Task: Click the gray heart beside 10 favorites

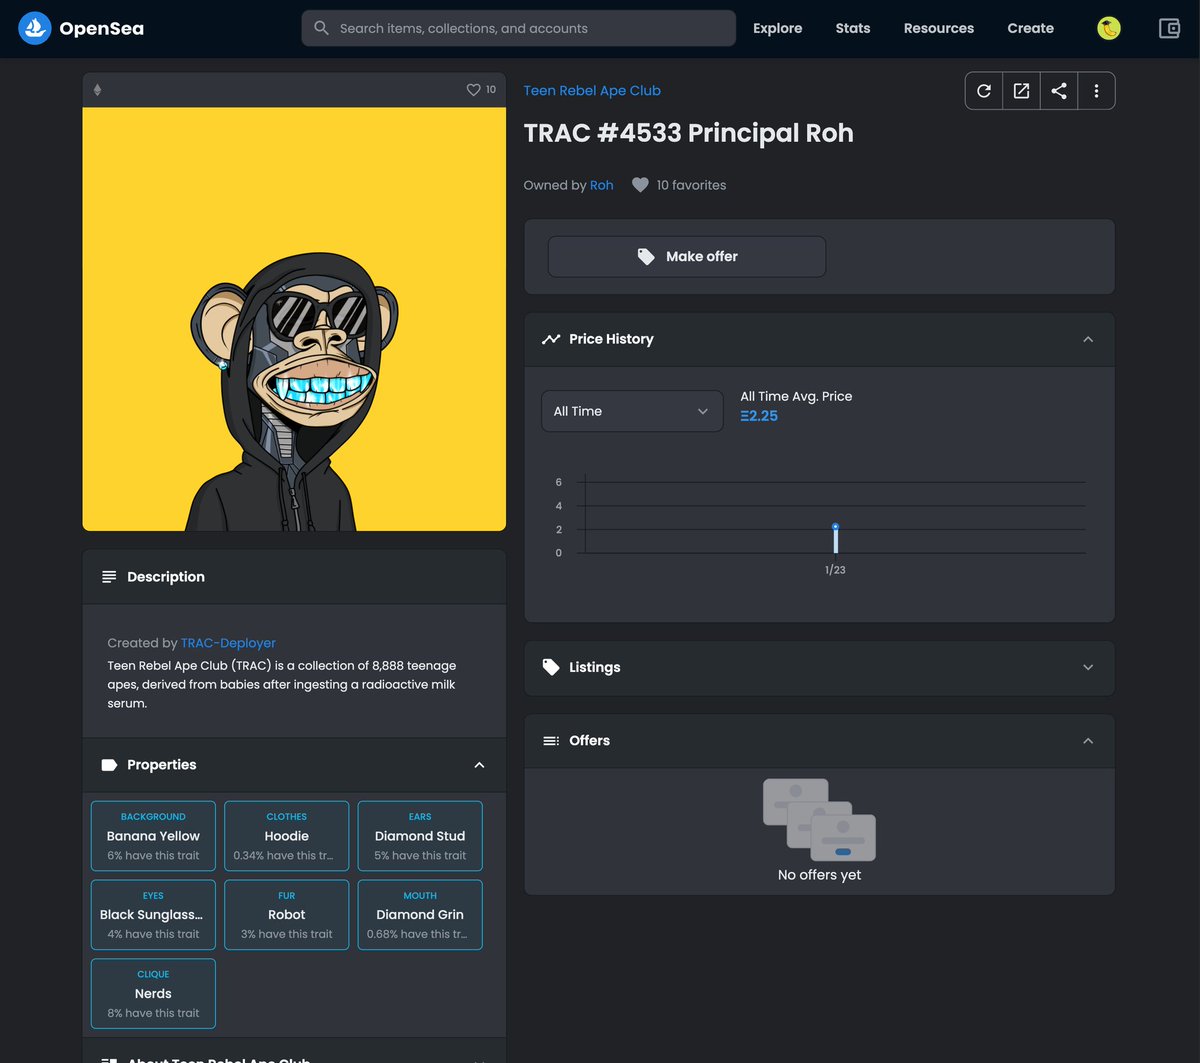Action: coord(640,185)
